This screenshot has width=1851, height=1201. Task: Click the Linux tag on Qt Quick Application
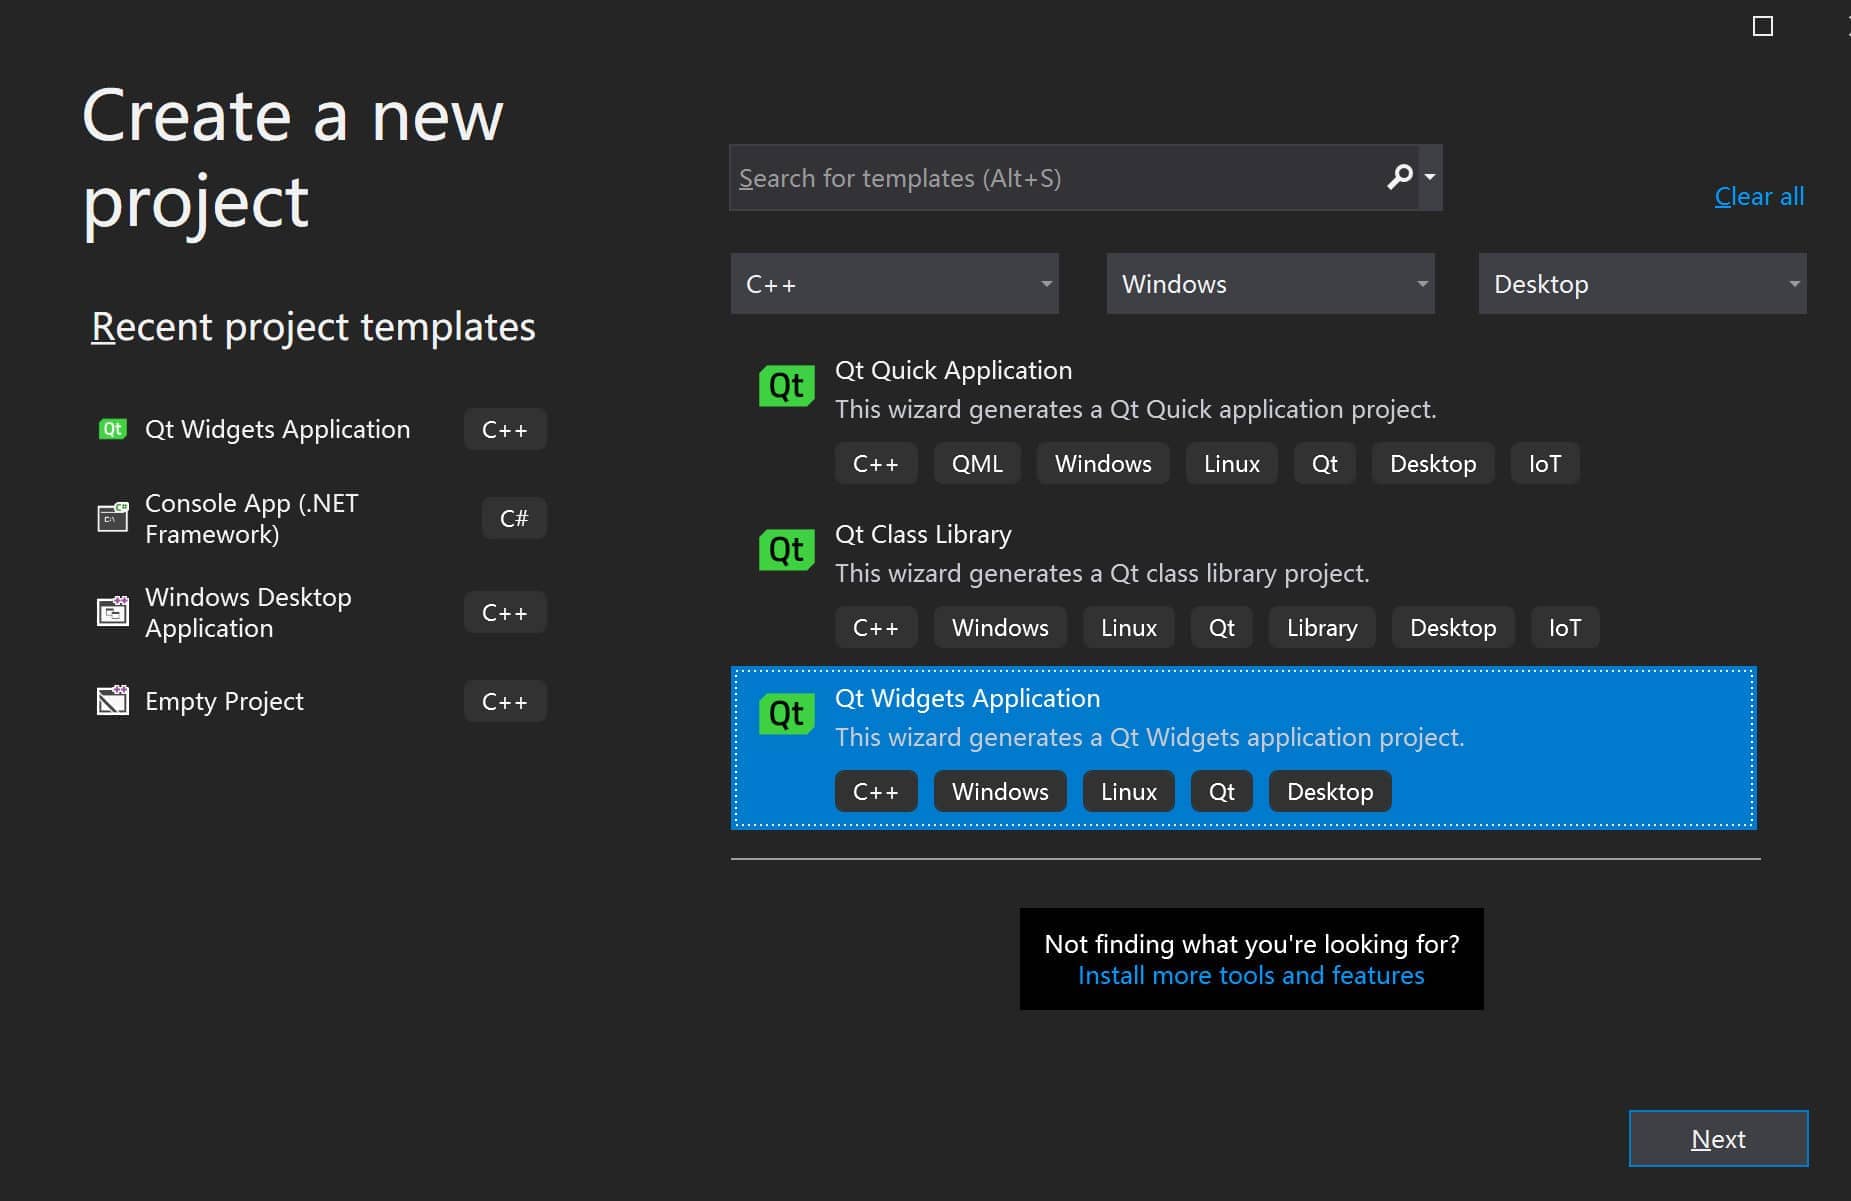(x=1232, y=463)
